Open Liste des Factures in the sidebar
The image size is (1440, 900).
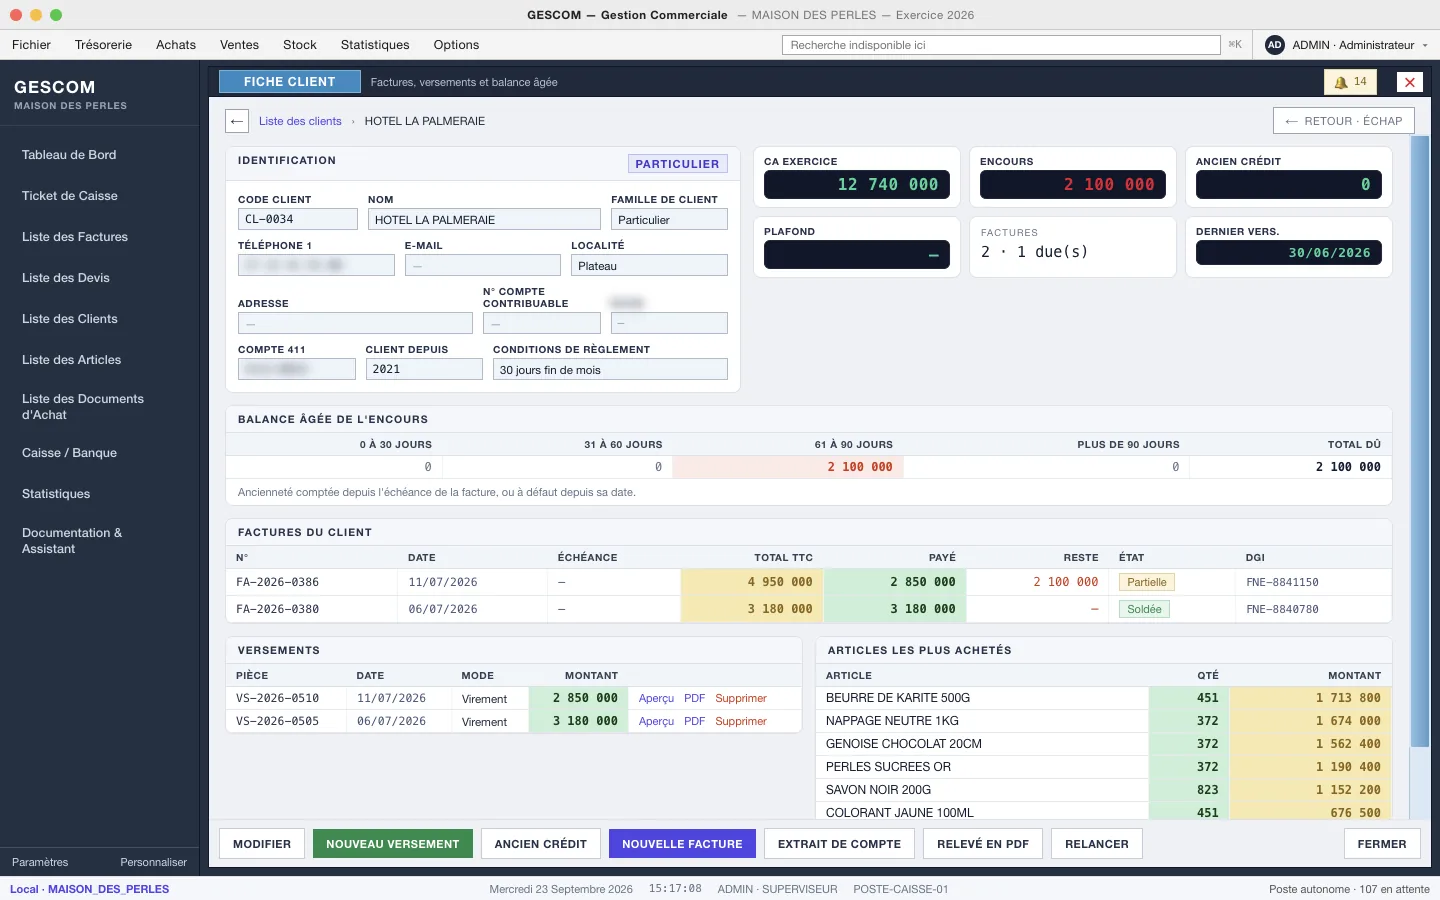click(75, 237)
